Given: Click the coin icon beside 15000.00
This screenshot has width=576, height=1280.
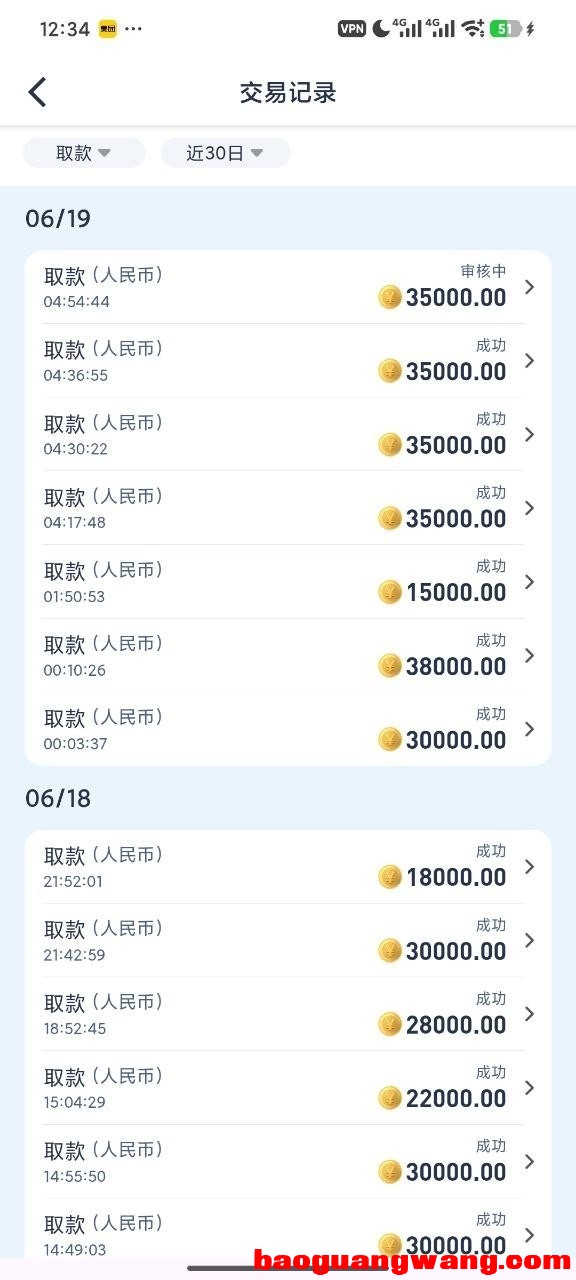Looking at the screenshot, I should pos(390,592).
